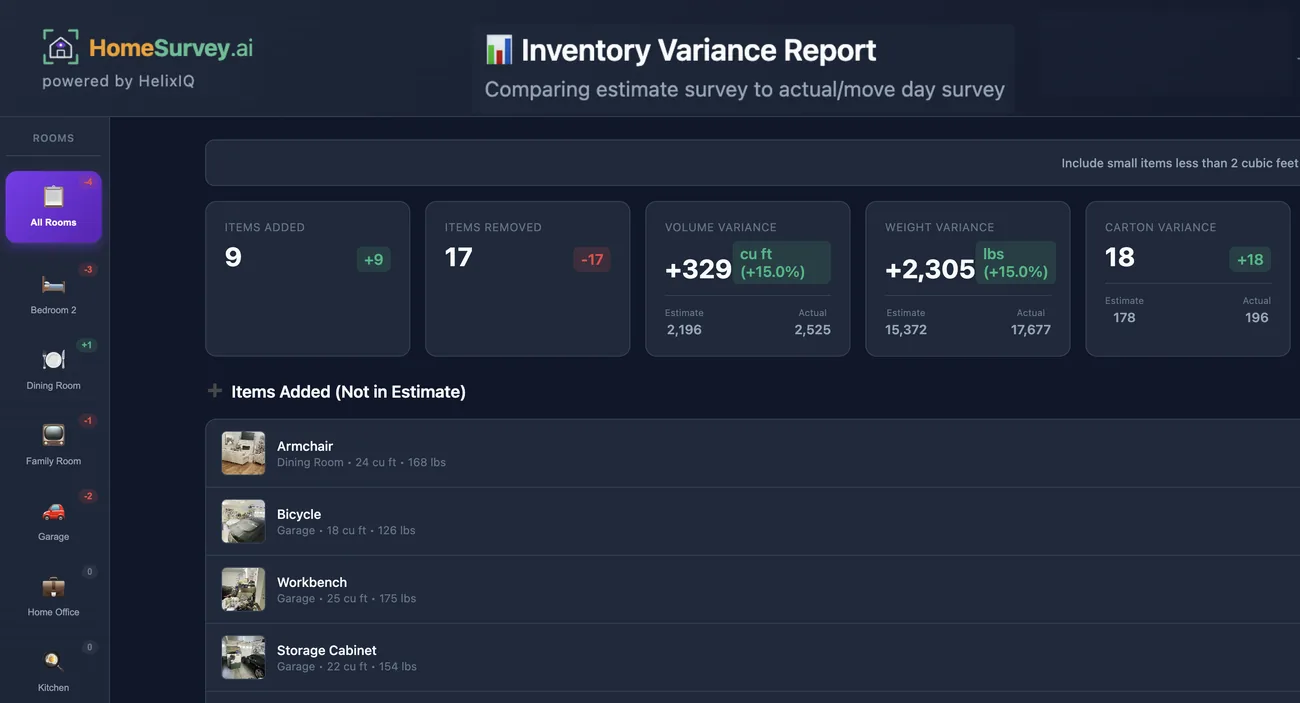The height and width of the screenshot is (703, 1300).
Task: Open the Armchair item thumbnail
Action: (x=243, y=453)
